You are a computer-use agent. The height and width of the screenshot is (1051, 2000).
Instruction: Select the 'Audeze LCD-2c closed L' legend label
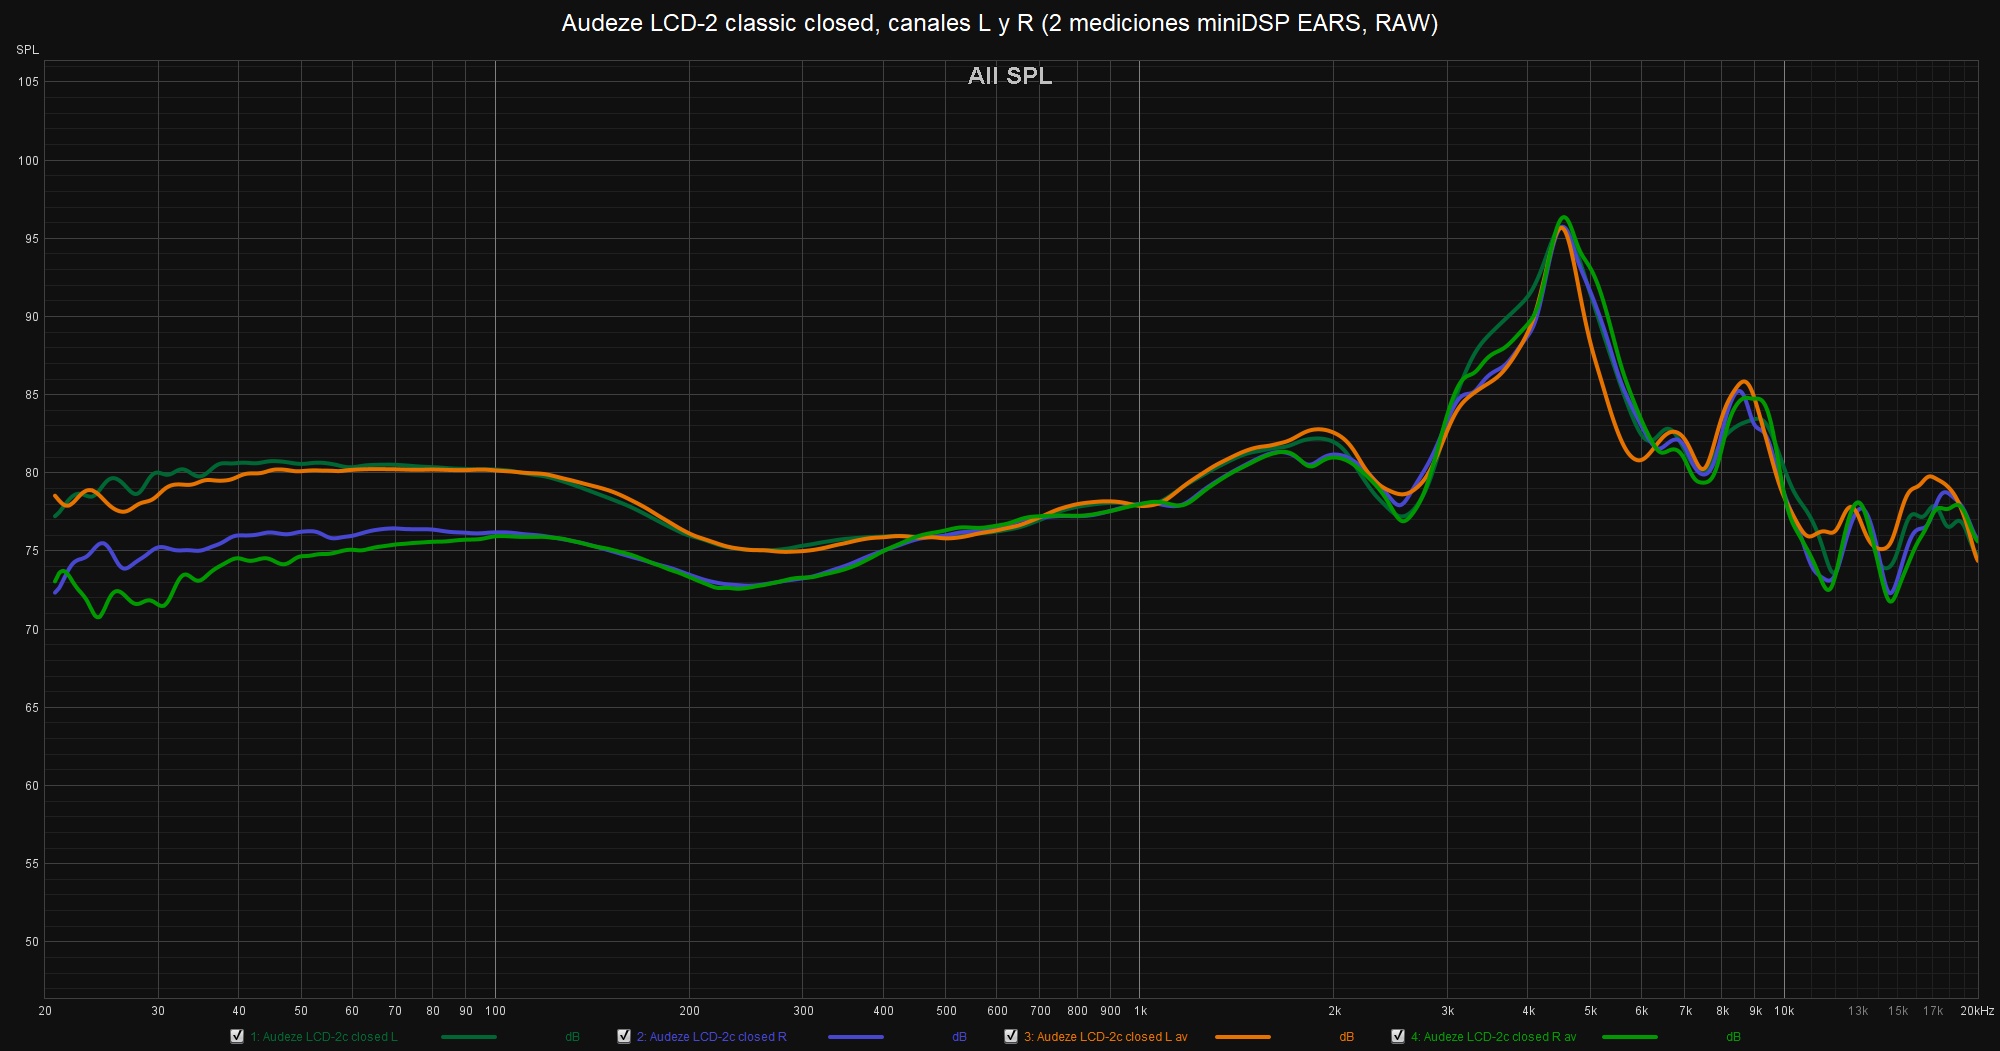pyautogui.click(x=324, y=1037)
